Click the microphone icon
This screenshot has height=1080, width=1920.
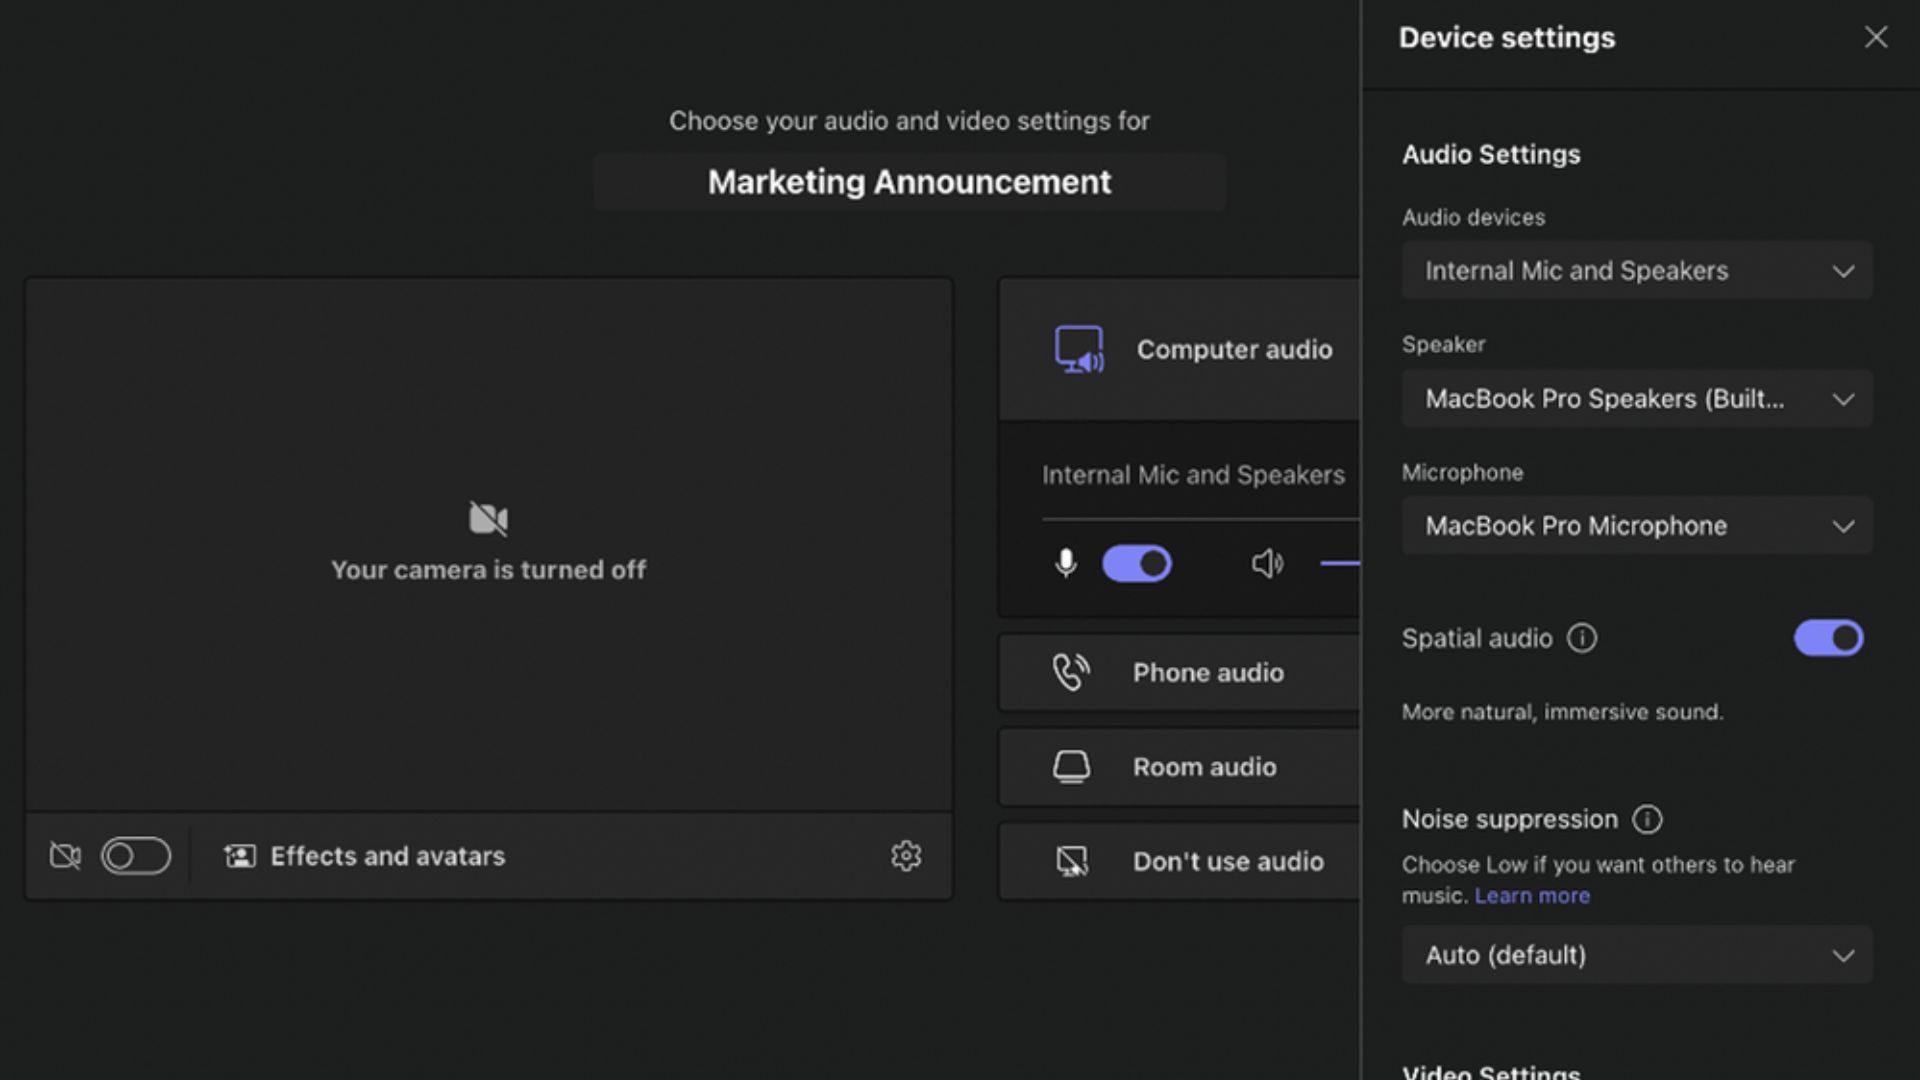(1066, 563)
